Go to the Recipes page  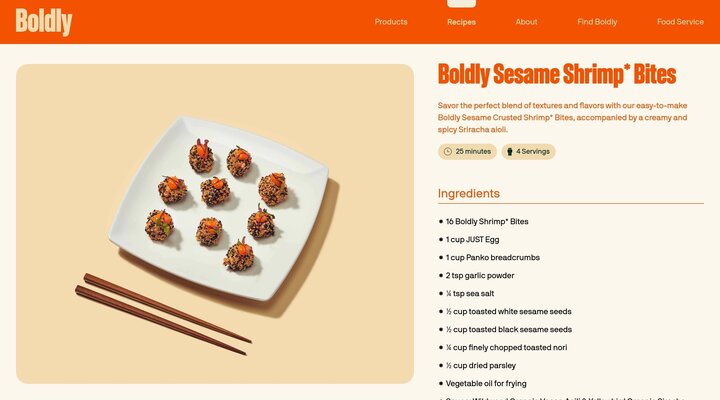(461, 22)
